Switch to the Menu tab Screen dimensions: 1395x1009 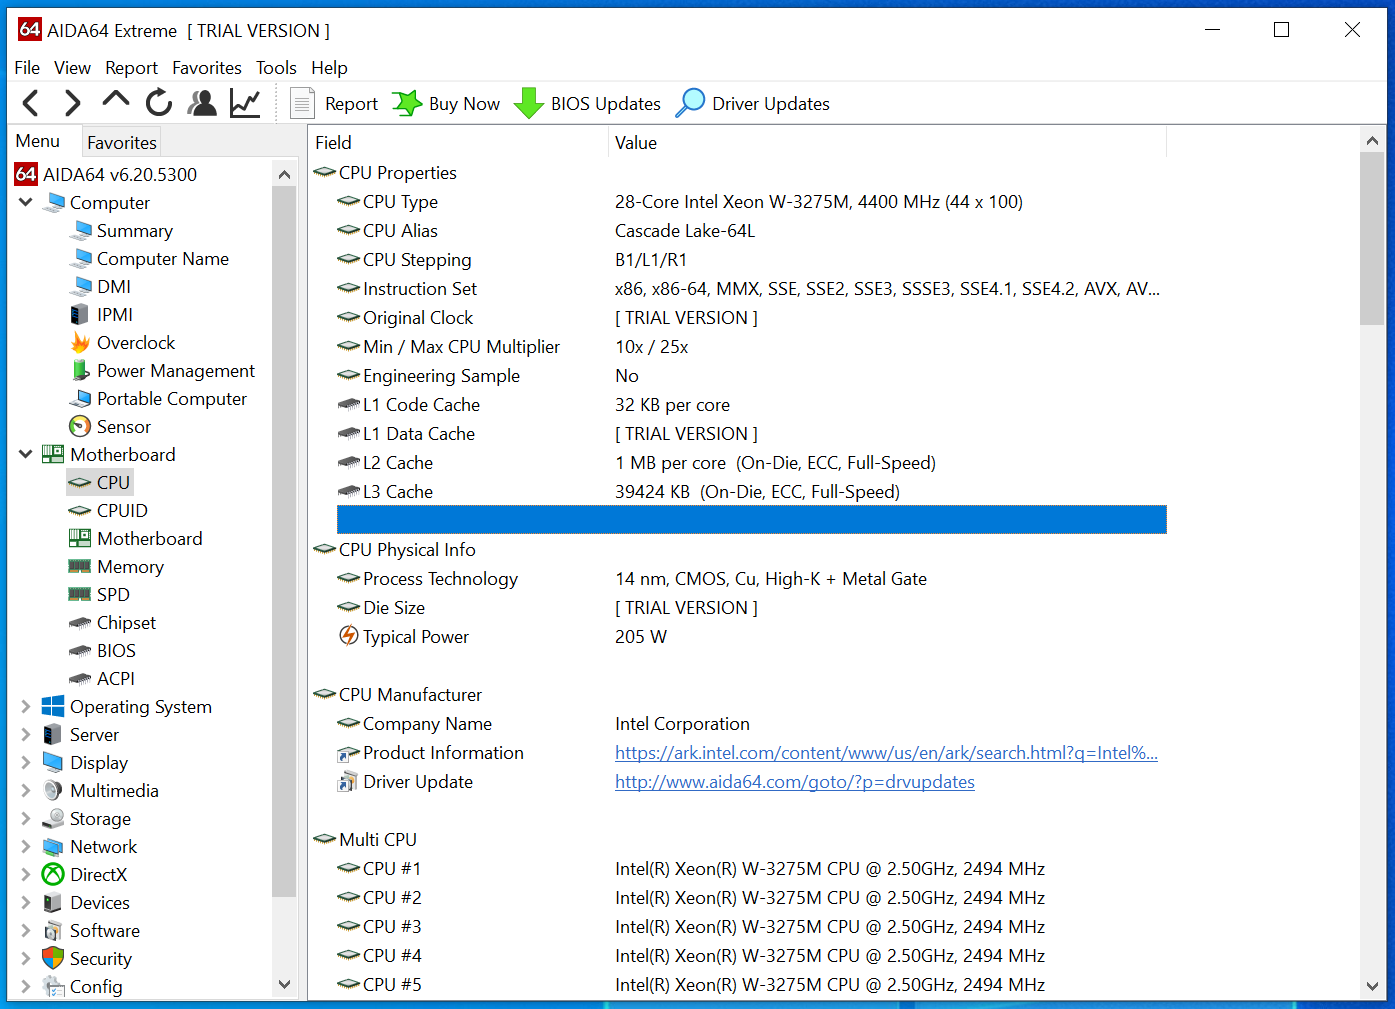coord(38,141)
